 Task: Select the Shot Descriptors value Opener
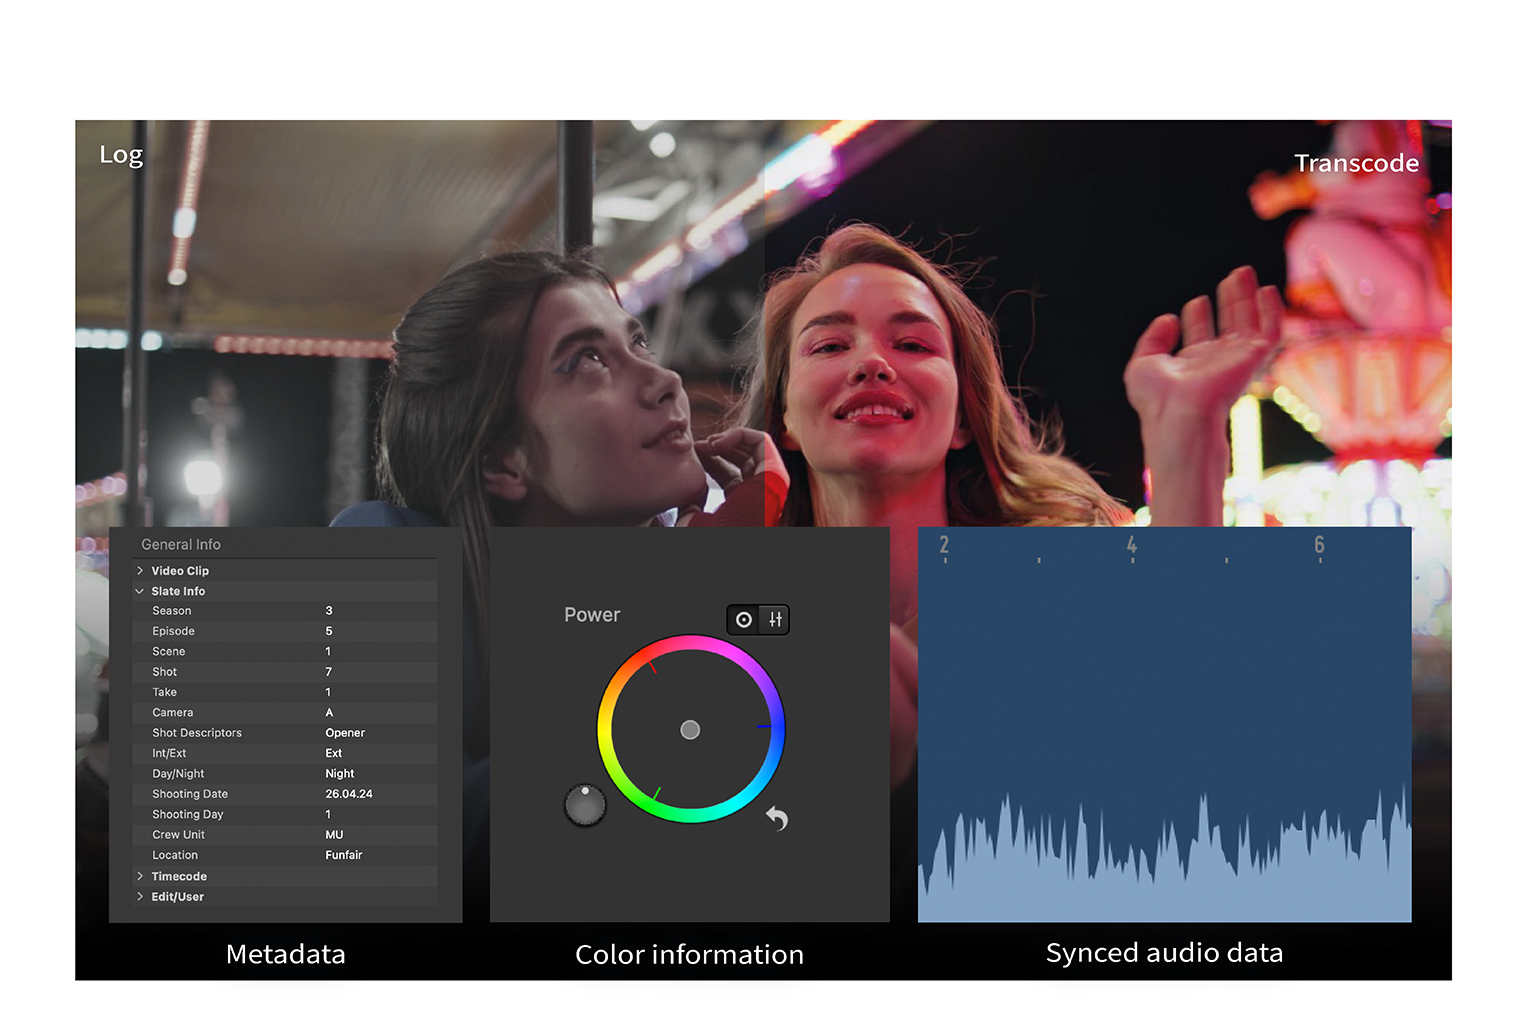click(x=345, y=733)
